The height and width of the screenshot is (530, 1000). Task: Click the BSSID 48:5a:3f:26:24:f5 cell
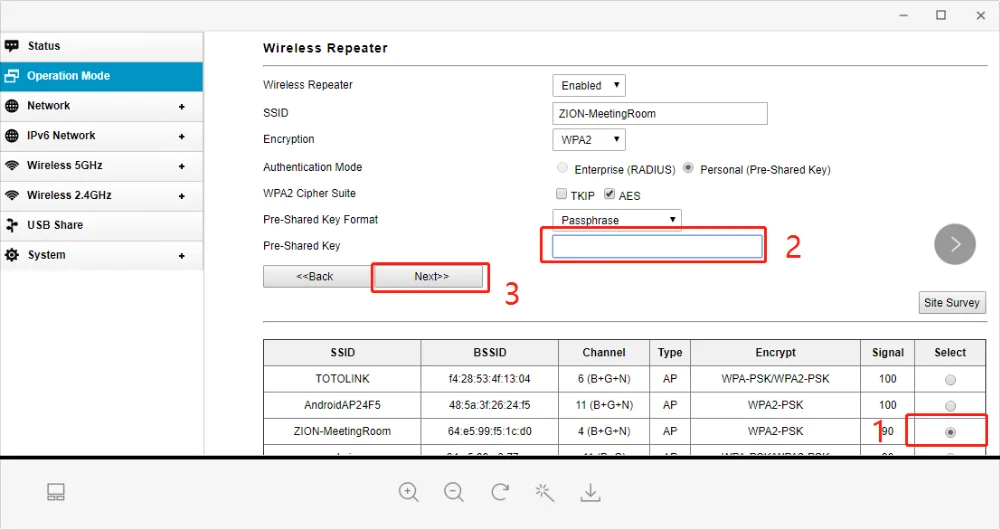pos(489,405)
